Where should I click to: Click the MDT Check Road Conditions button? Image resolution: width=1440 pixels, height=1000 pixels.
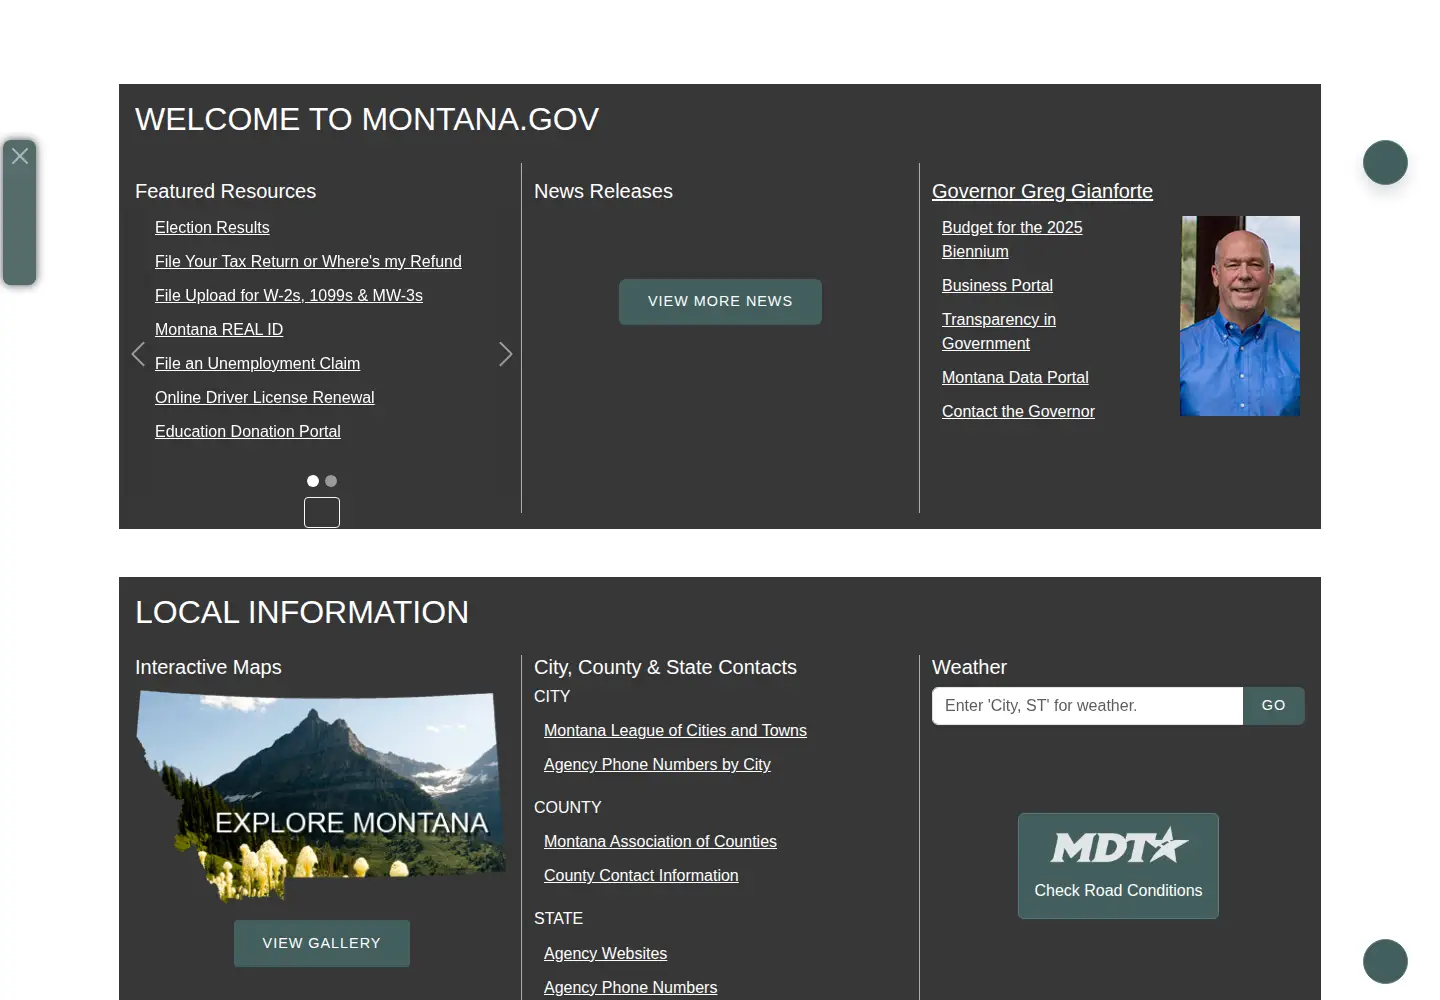click(1118, 866)
